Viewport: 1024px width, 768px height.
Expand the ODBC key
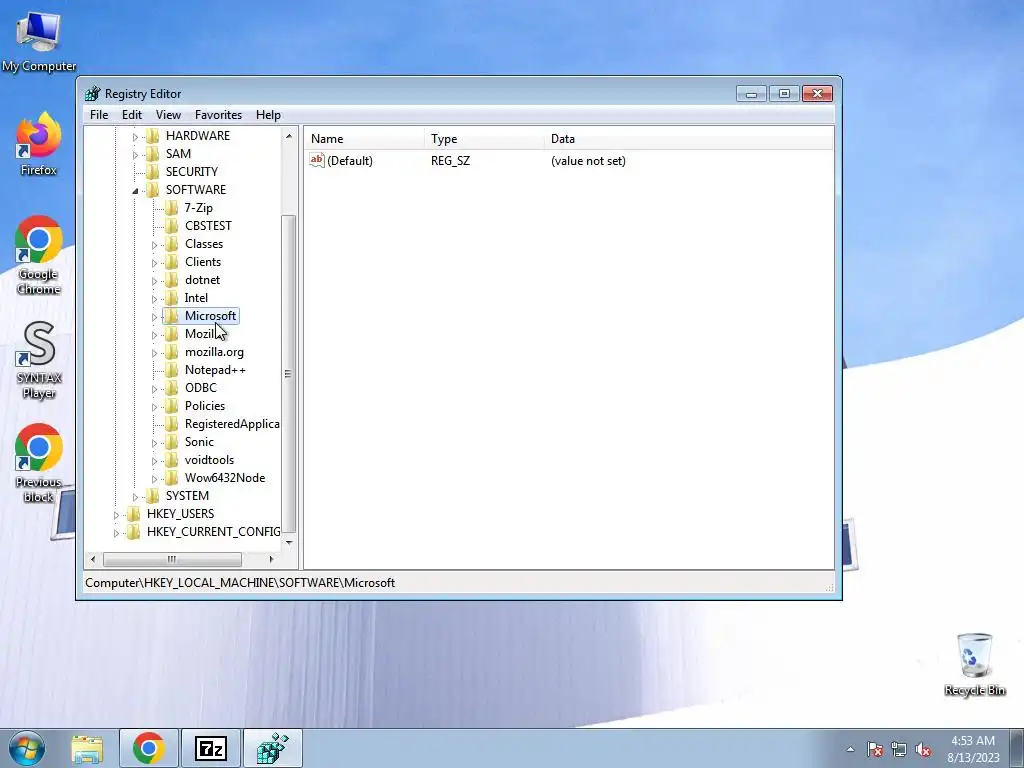point(154,389)
